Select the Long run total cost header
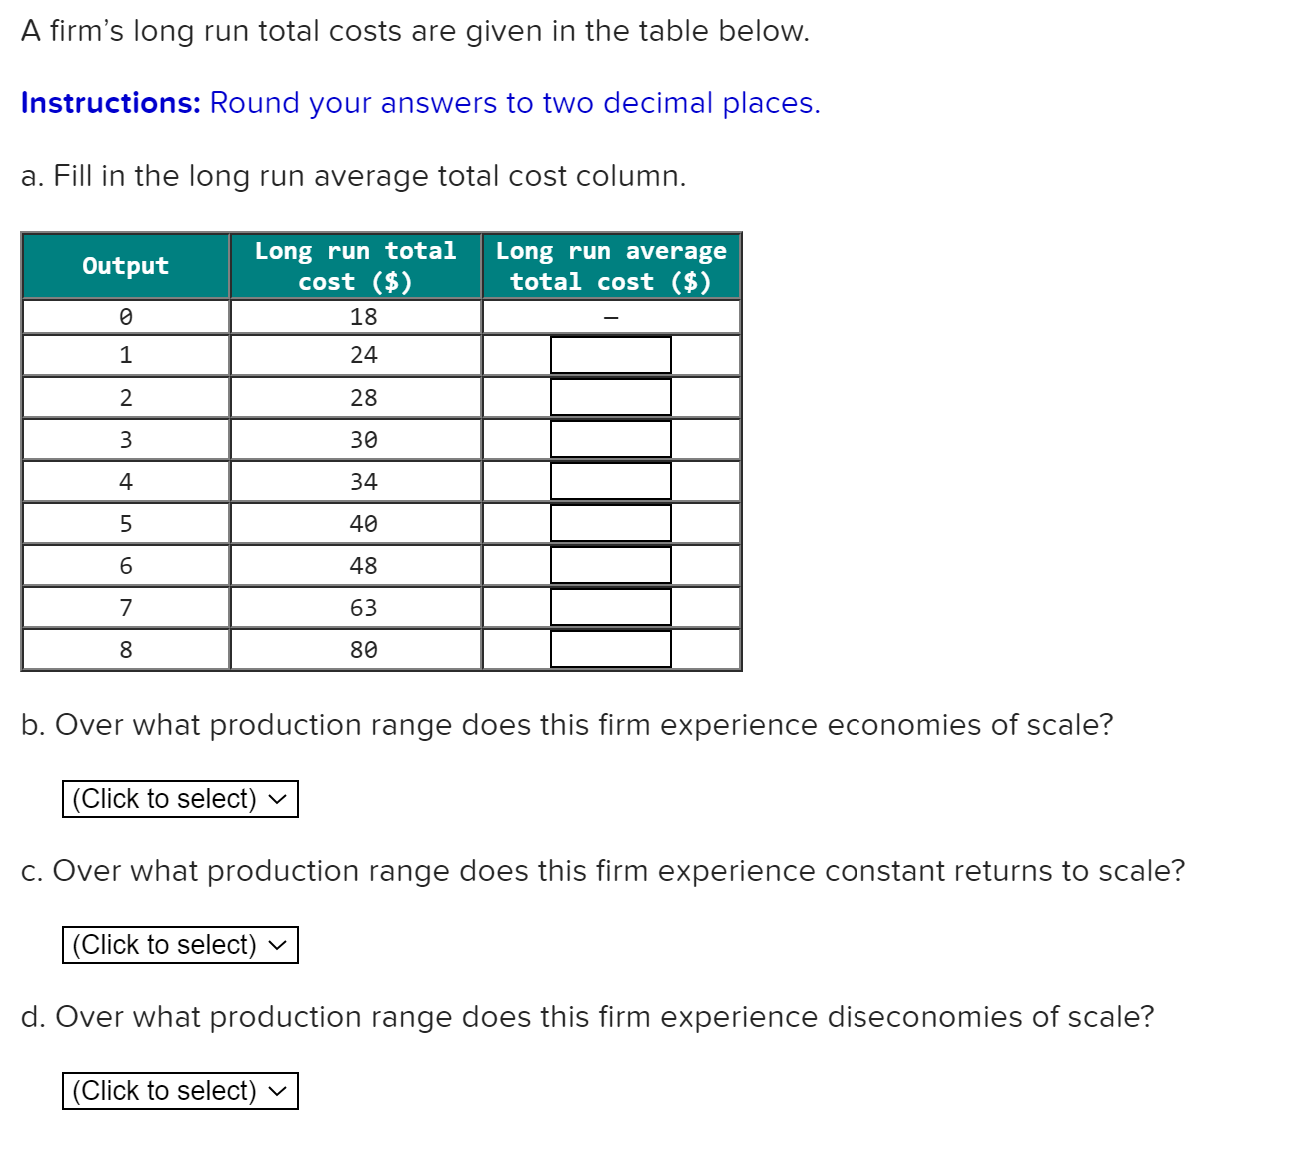Viewport: 1289px width, 1152px height. pyautogui.click(x=355, y=265)
